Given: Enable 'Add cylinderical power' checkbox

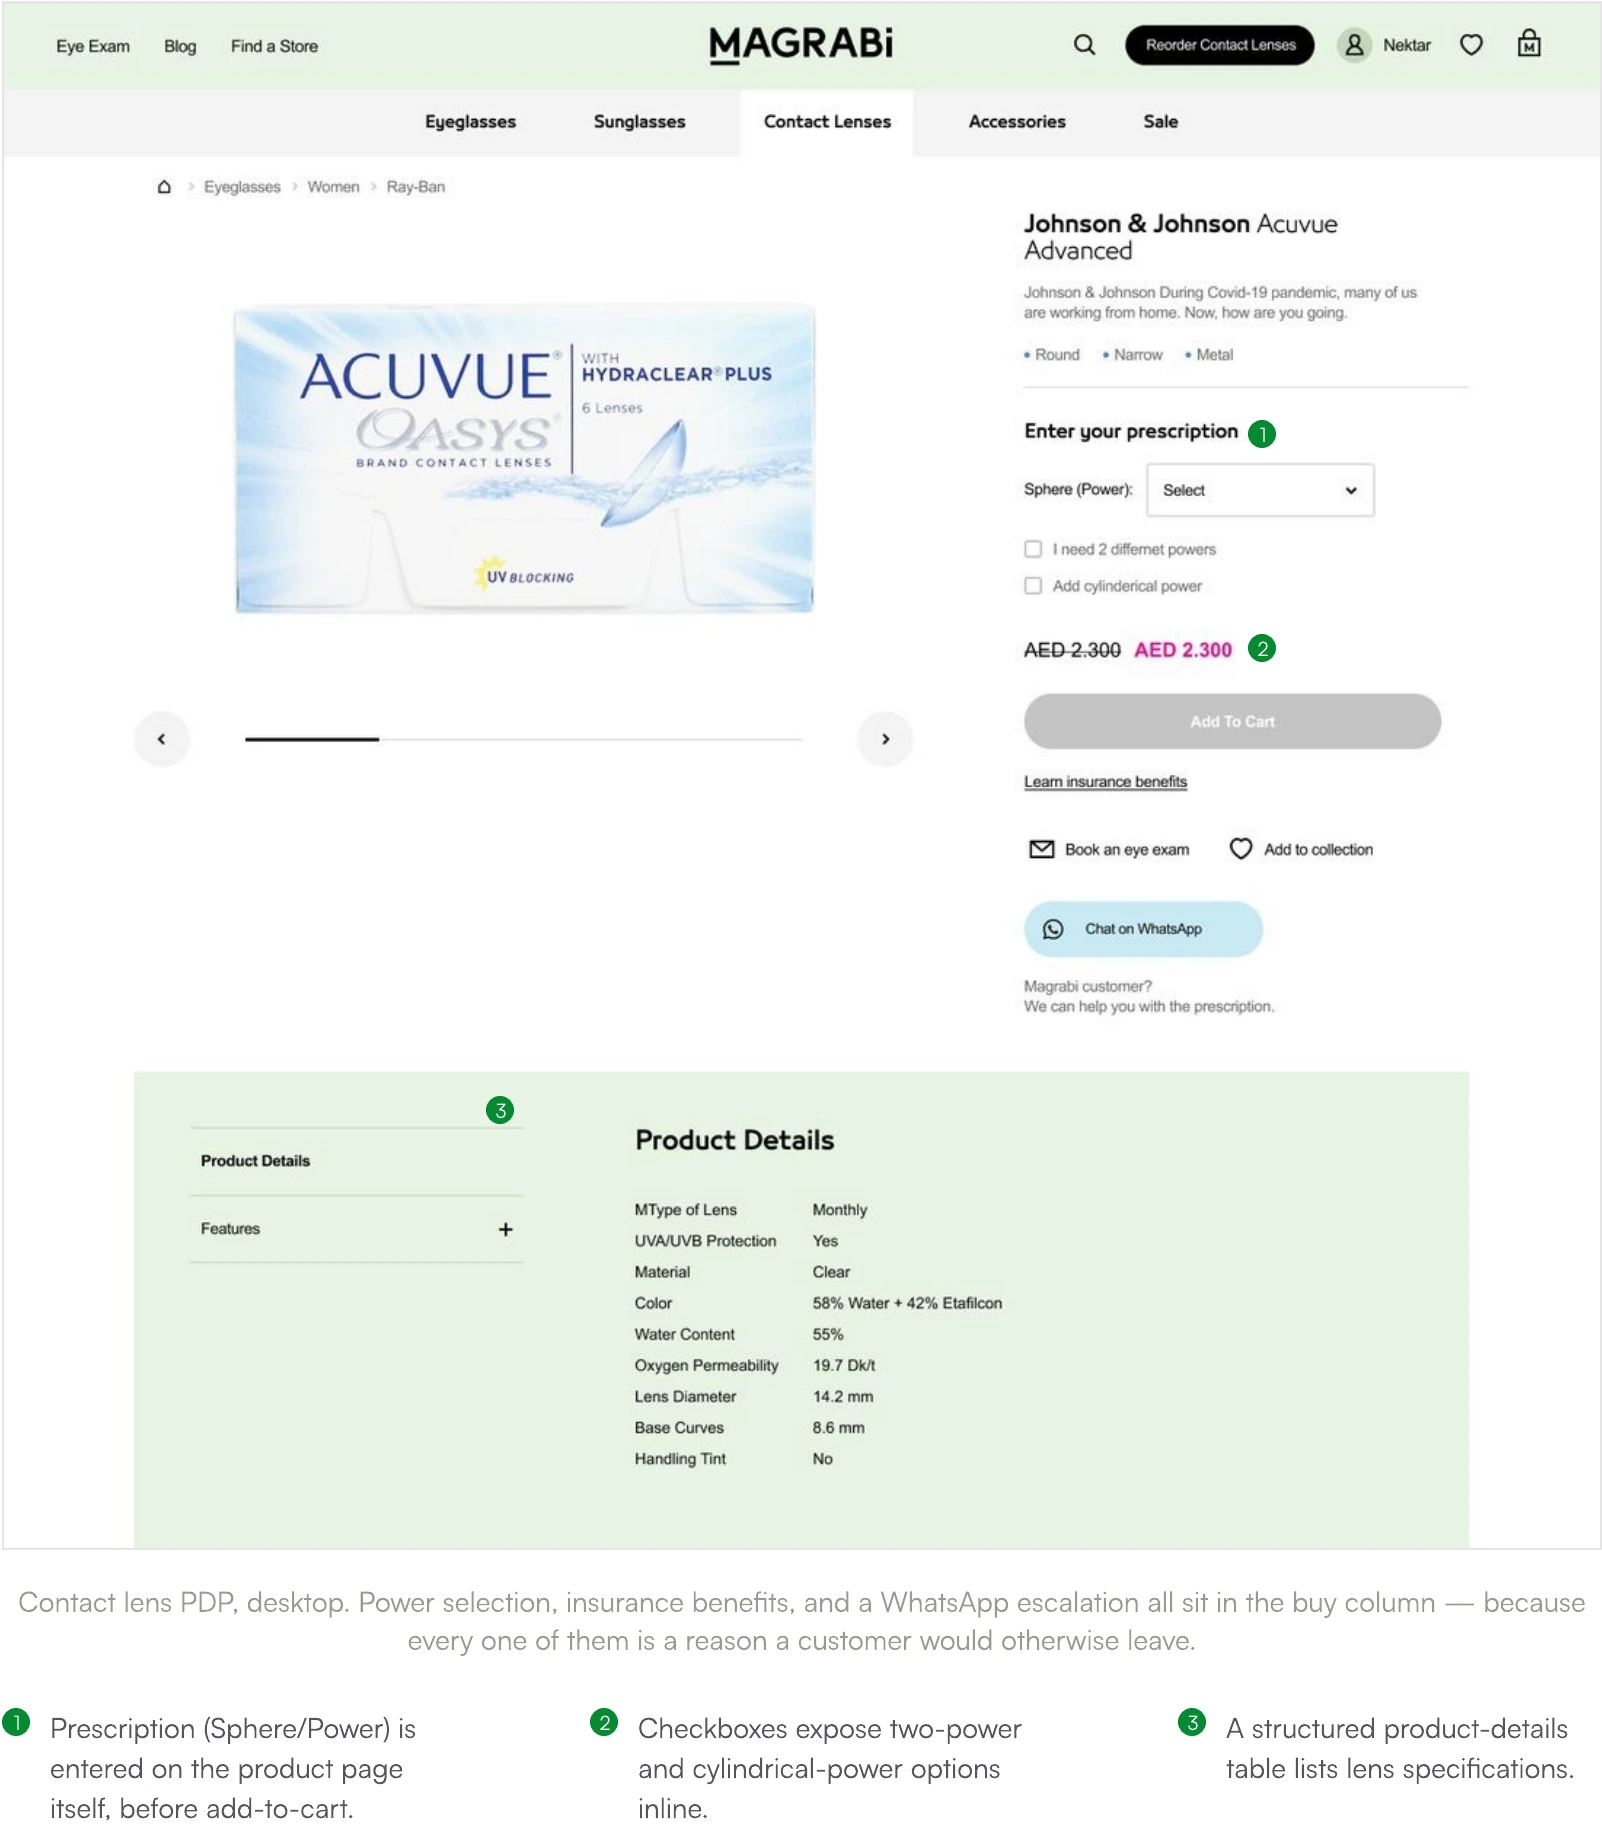Looking at the screenshot, I should coord(1033,586).
